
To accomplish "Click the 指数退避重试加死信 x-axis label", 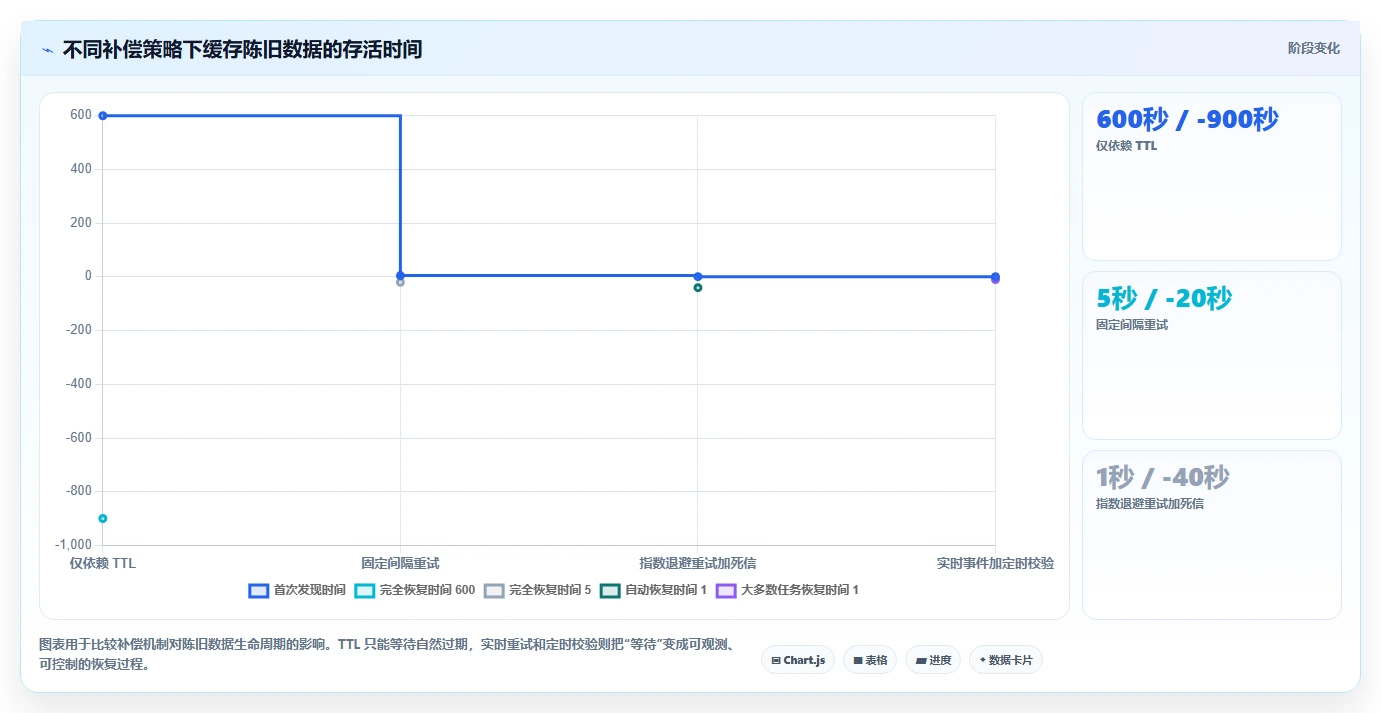I will [x=698, y=563].
